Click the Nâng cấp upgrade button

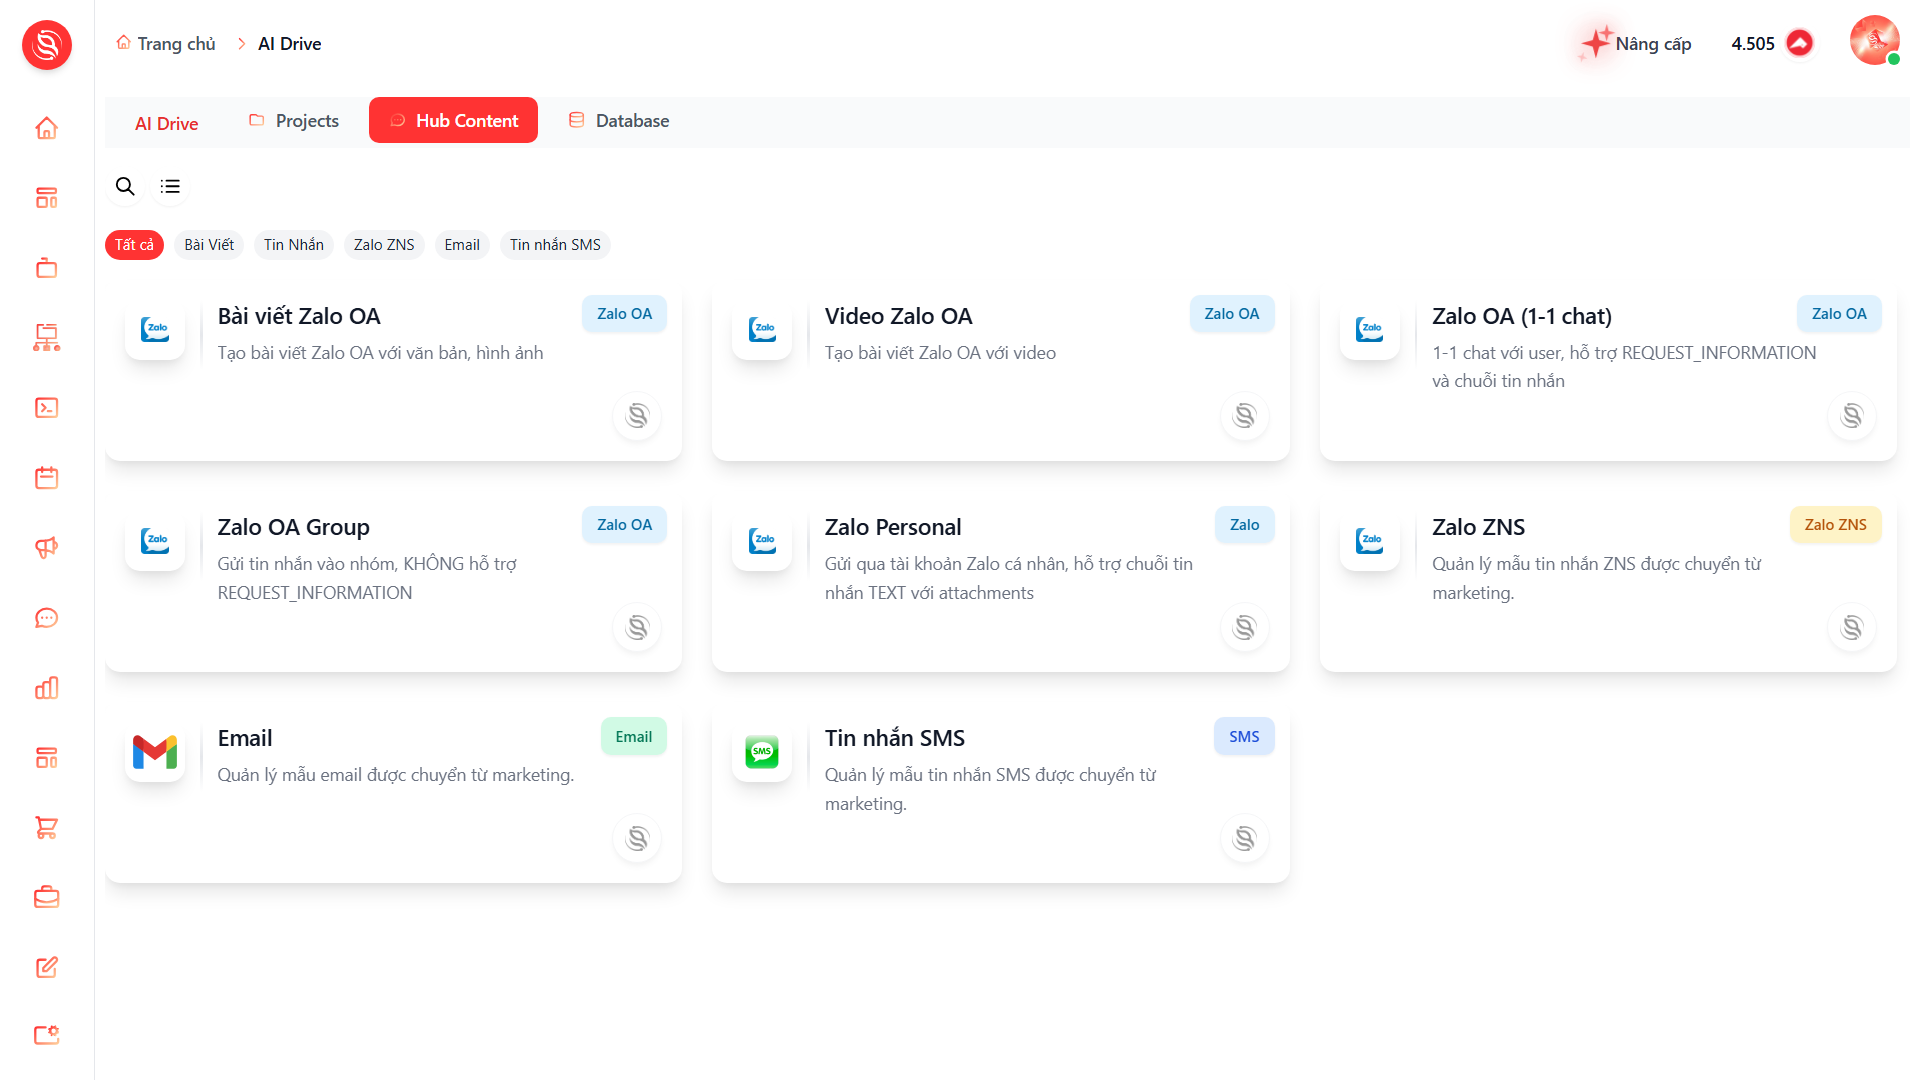pyautogui.click(x=1637, y=44)
